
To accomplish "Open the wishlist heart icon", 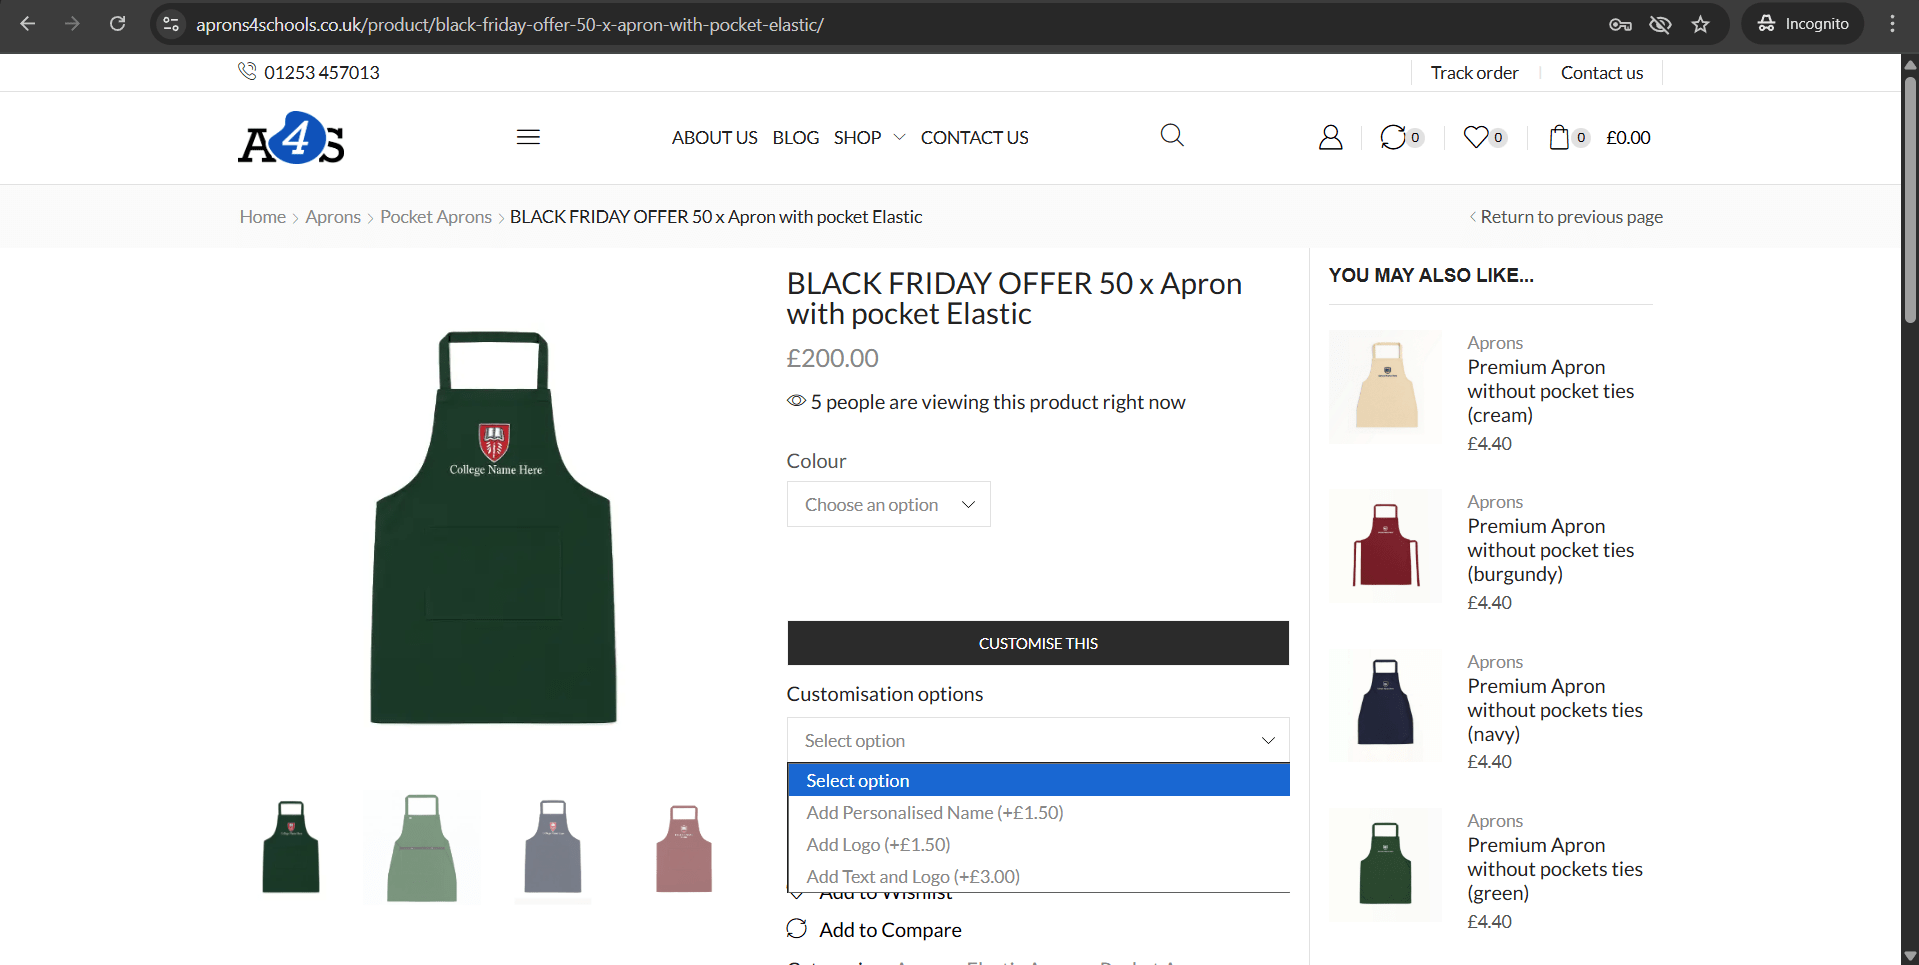I will (1476, 137).
